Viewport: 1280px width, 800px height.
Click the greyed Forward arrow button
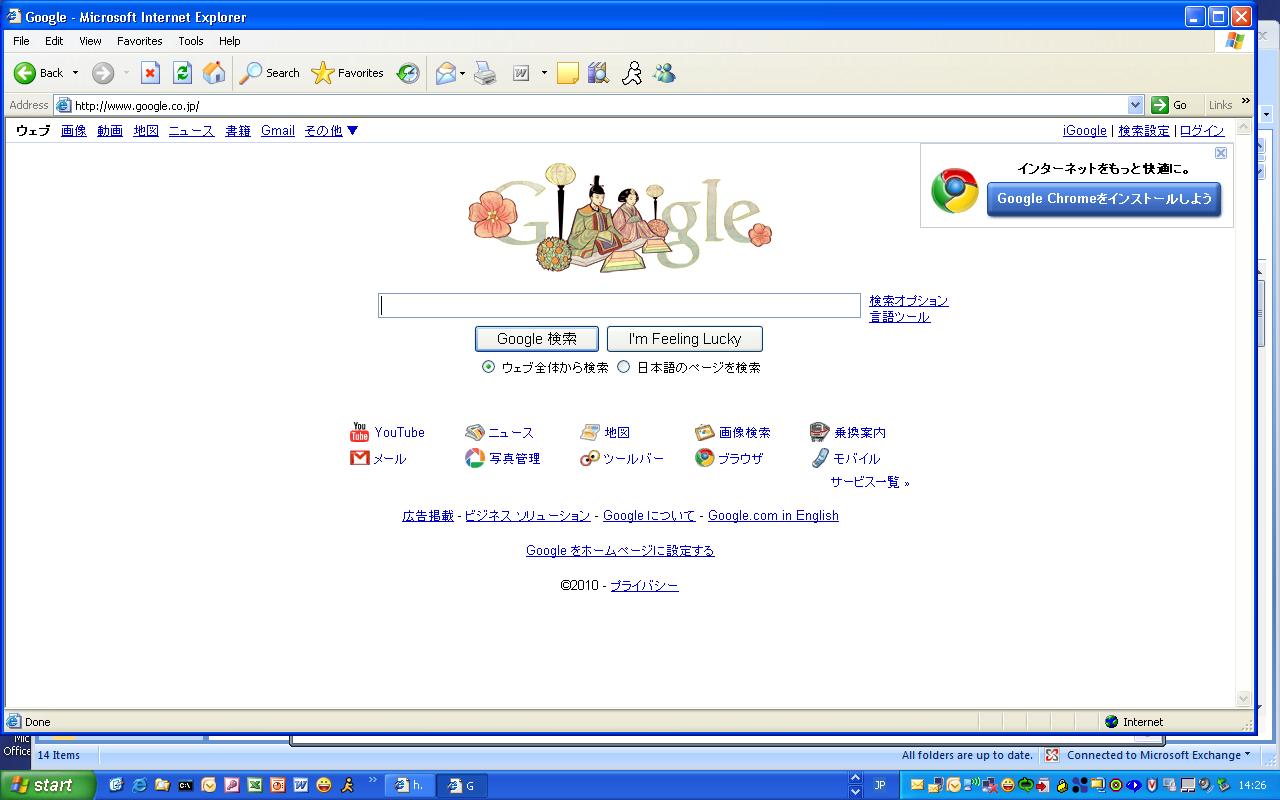click(x=102, y=73)
